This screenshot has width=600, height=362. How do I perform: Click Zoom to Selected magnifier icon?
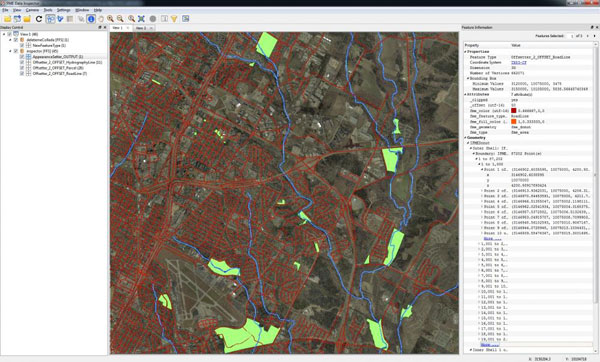131,19
